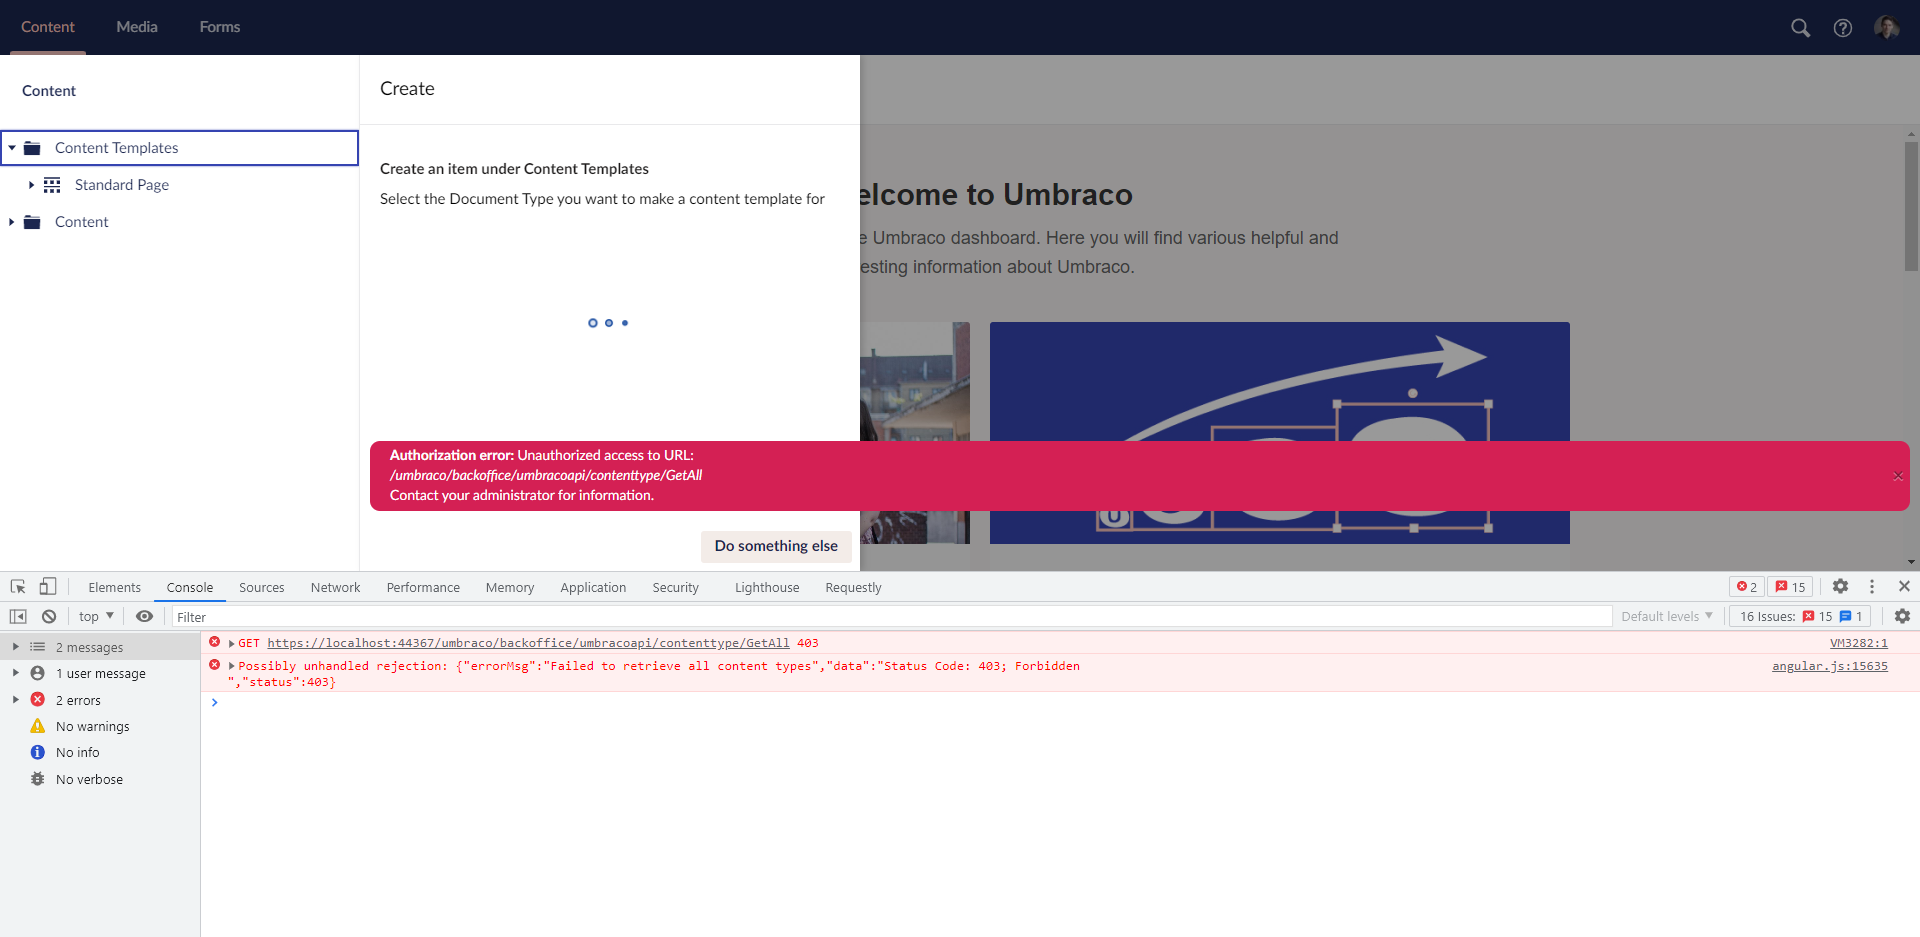
Task: Dismiss the red authorization error notification
Action: click(1898, 476)
